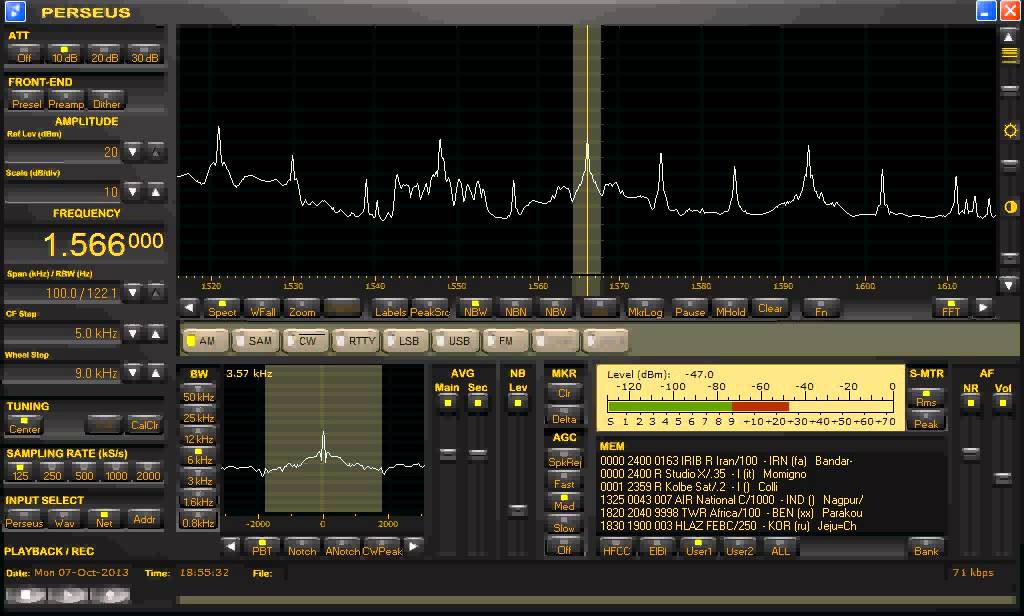
Task: Switch spectrum display to Spect view
Action: click(222, 308)
